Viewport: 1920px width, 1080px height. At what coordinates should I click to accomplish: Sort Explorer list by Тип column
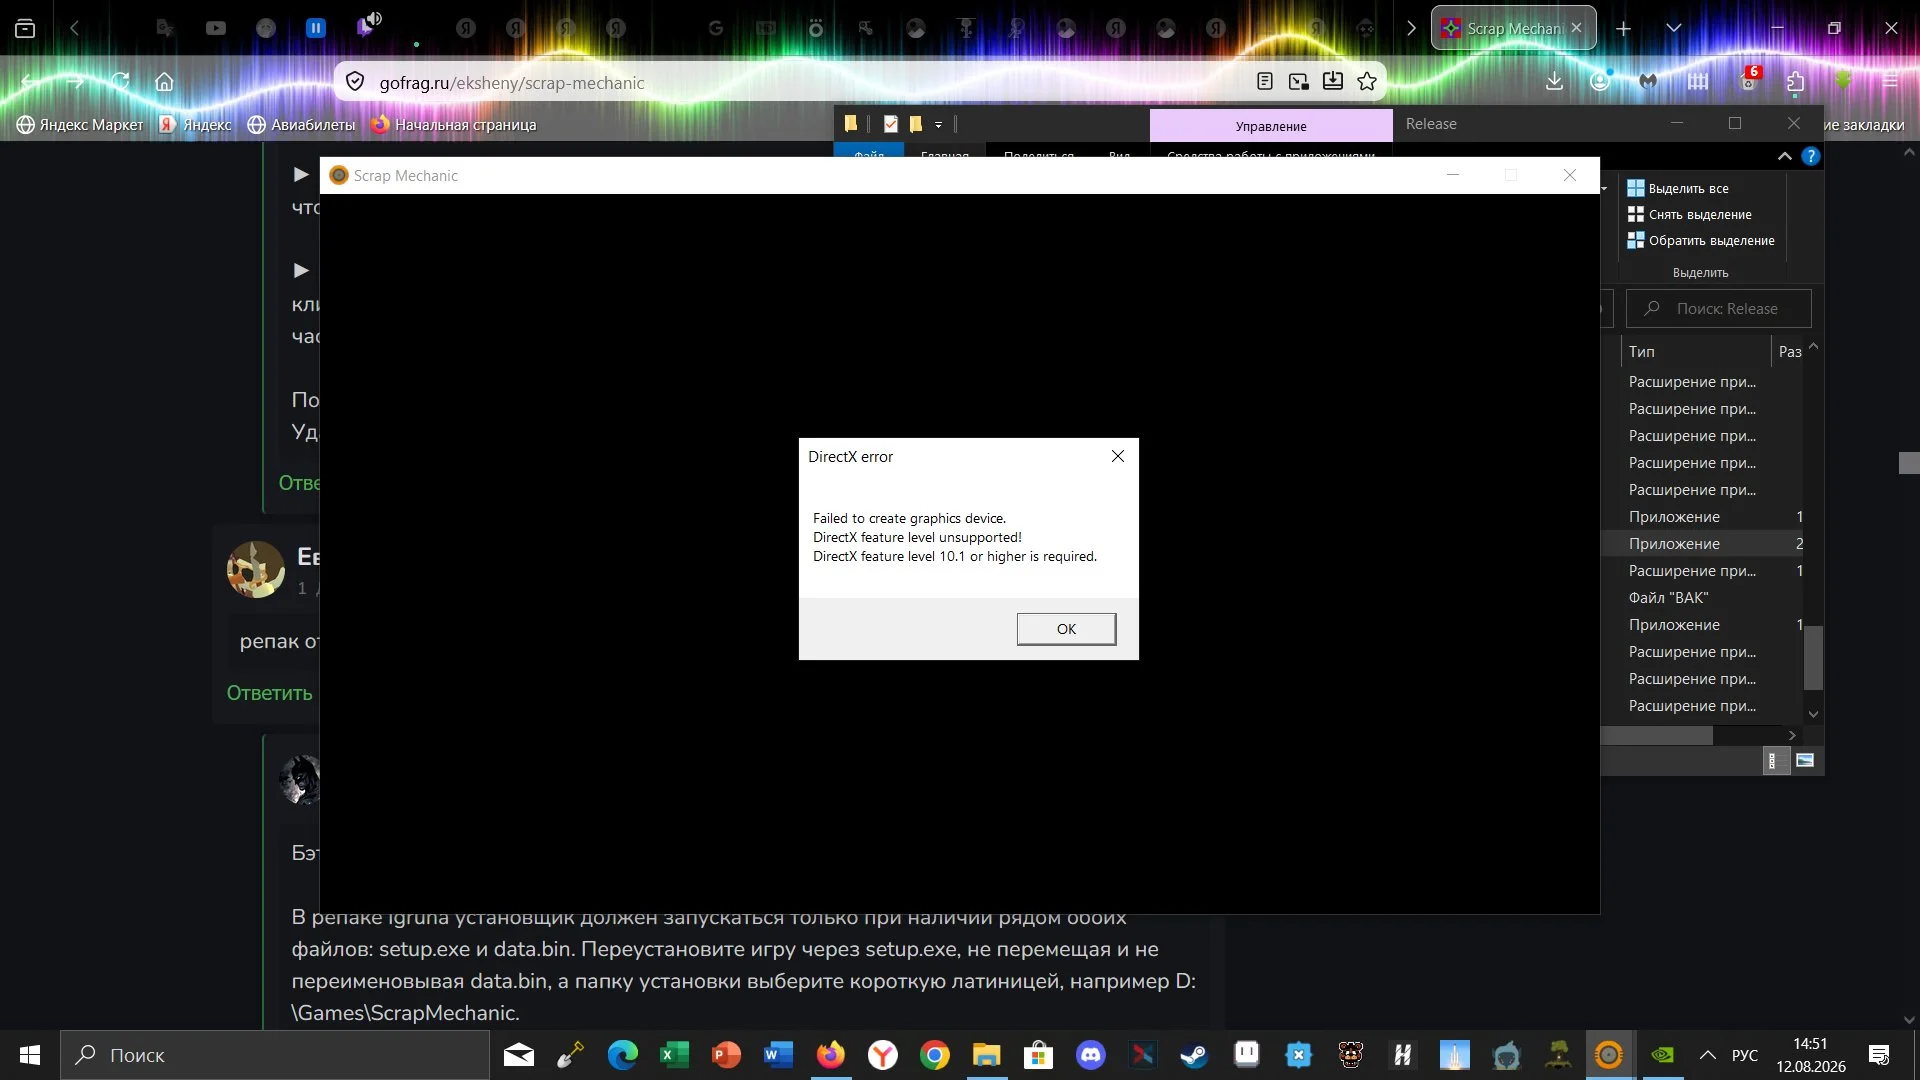(x=1694, y=352)
